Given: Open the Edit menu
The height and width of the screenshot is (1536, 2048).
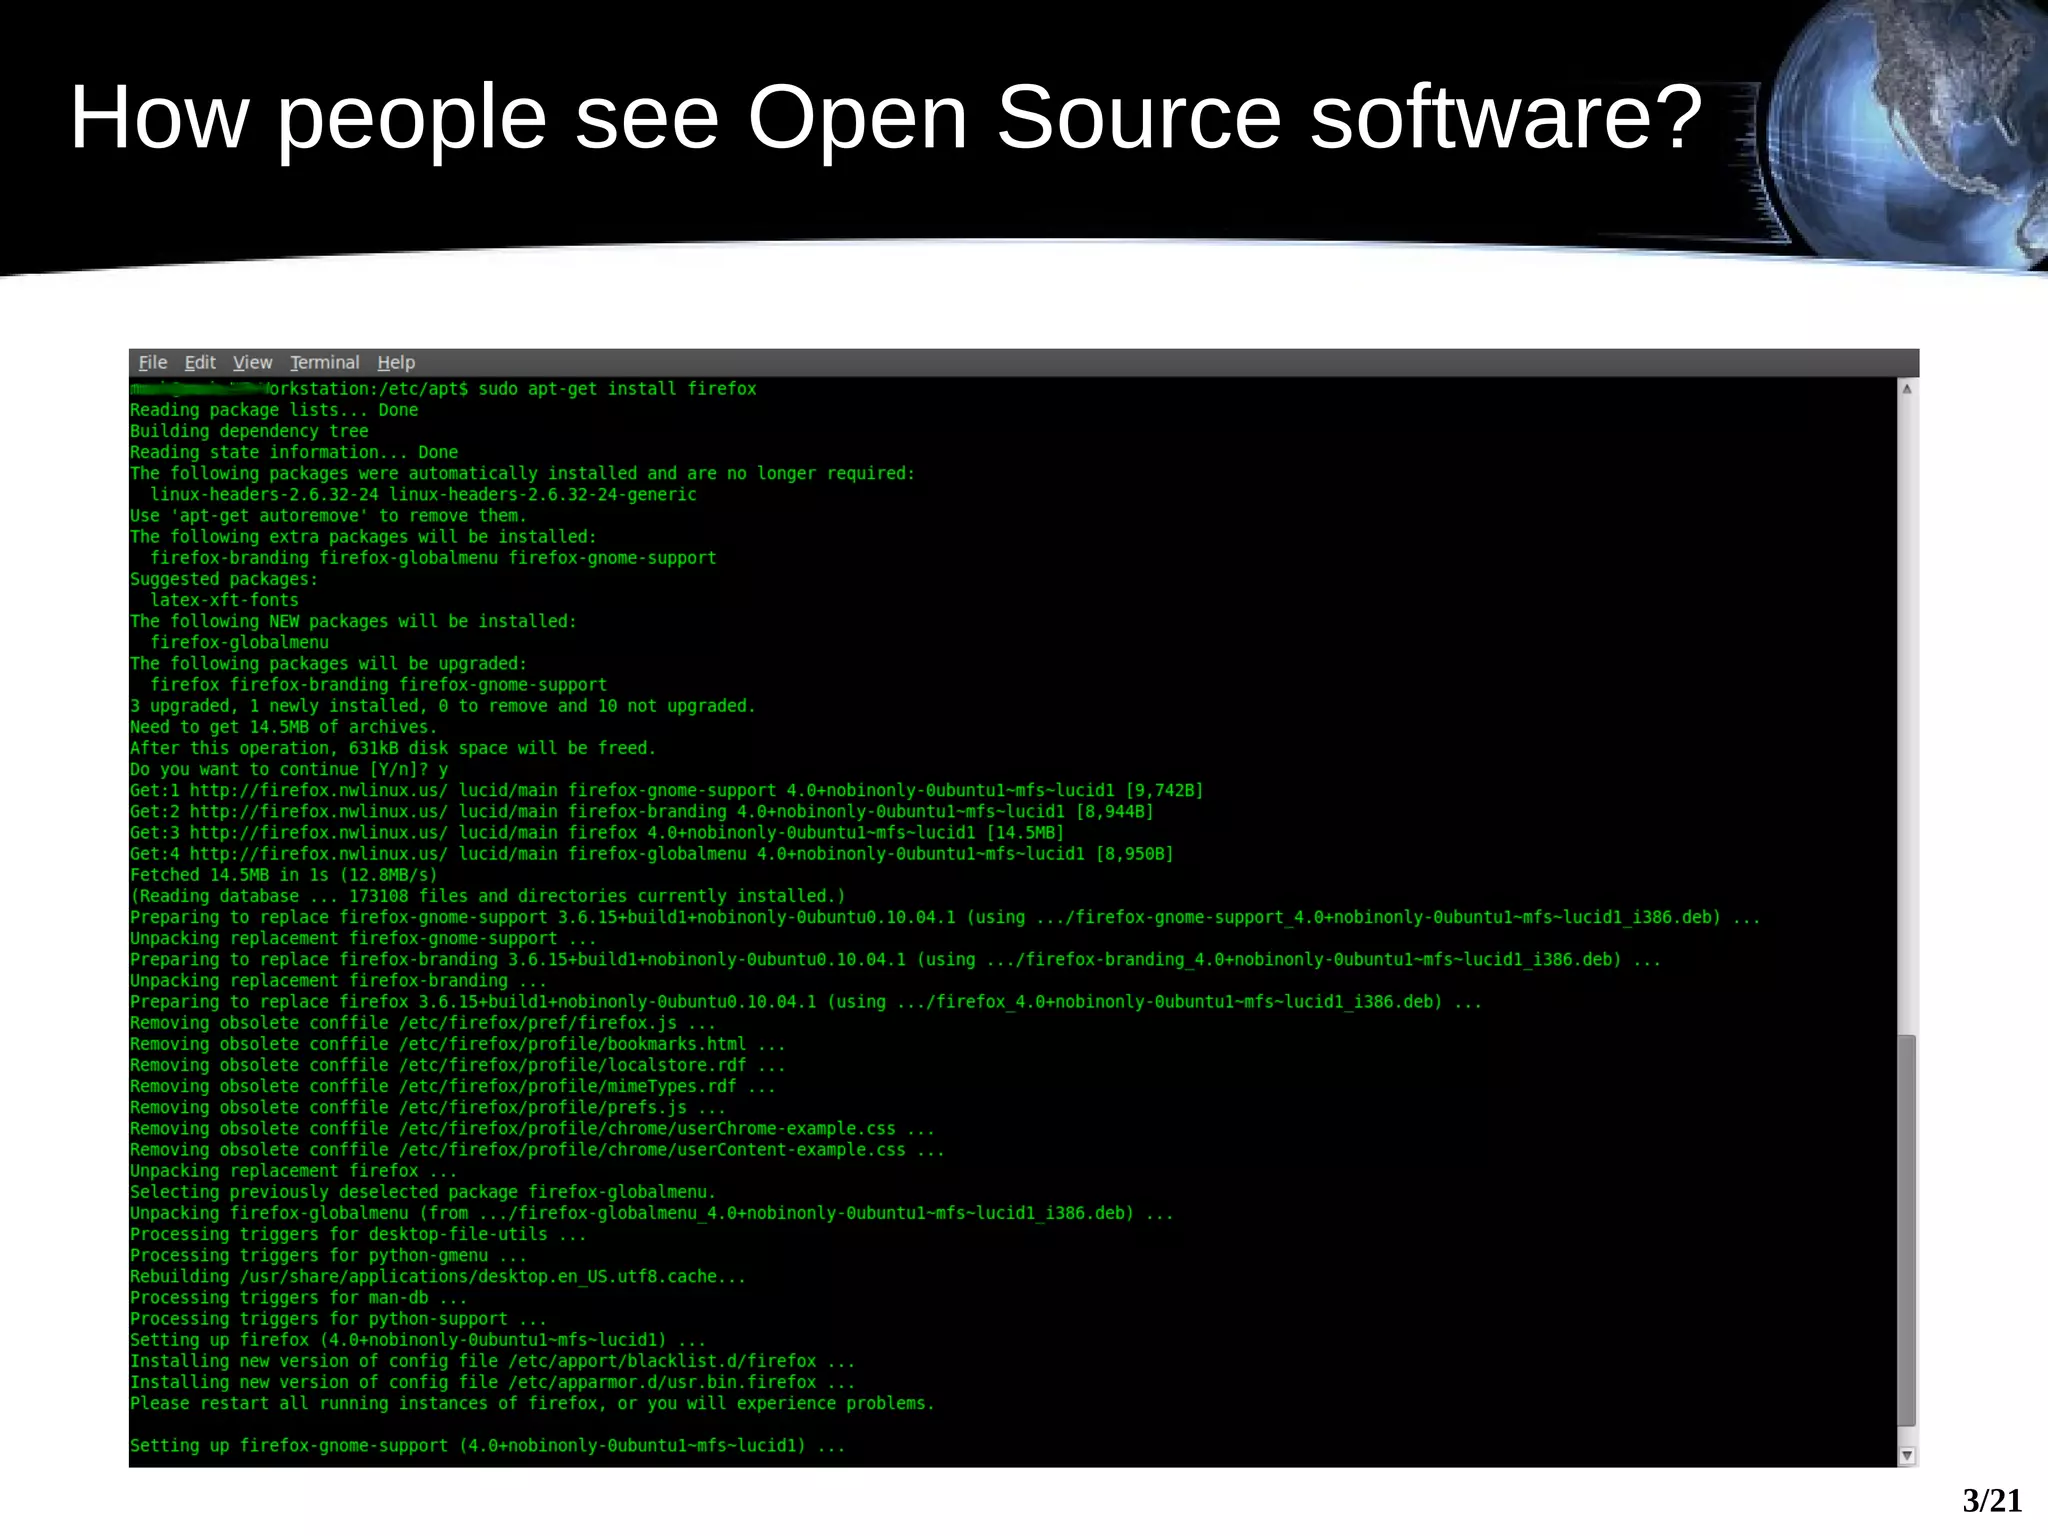Looking at the screenshot, I should click(200, 363).
